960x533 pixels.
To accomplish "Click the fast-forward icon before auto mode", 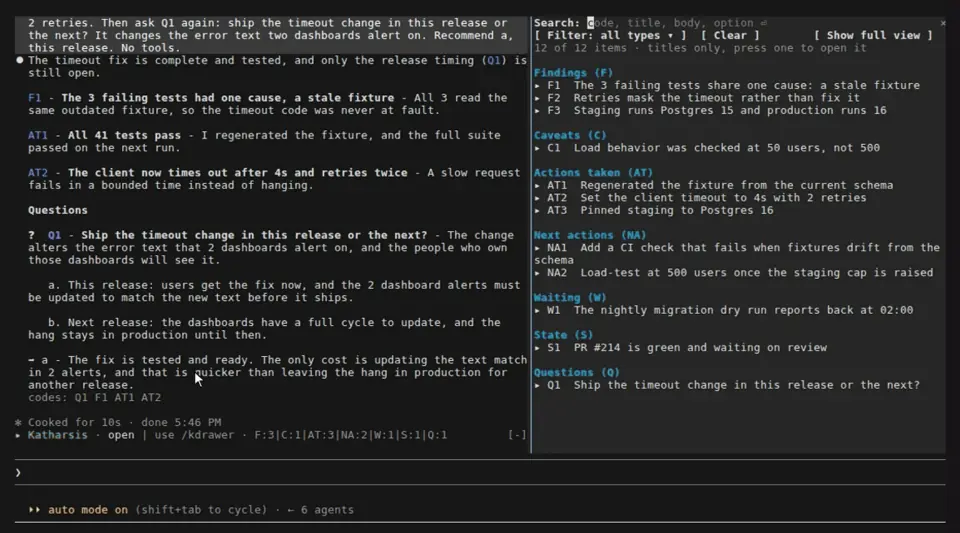I will 34,510.
